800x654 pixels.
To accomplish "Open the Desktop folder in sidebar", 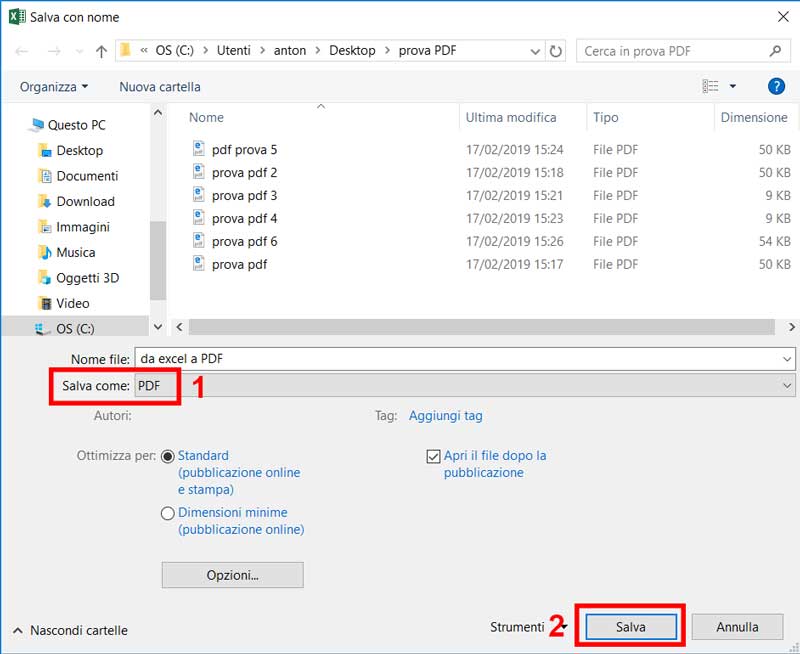I will point(80,150).
